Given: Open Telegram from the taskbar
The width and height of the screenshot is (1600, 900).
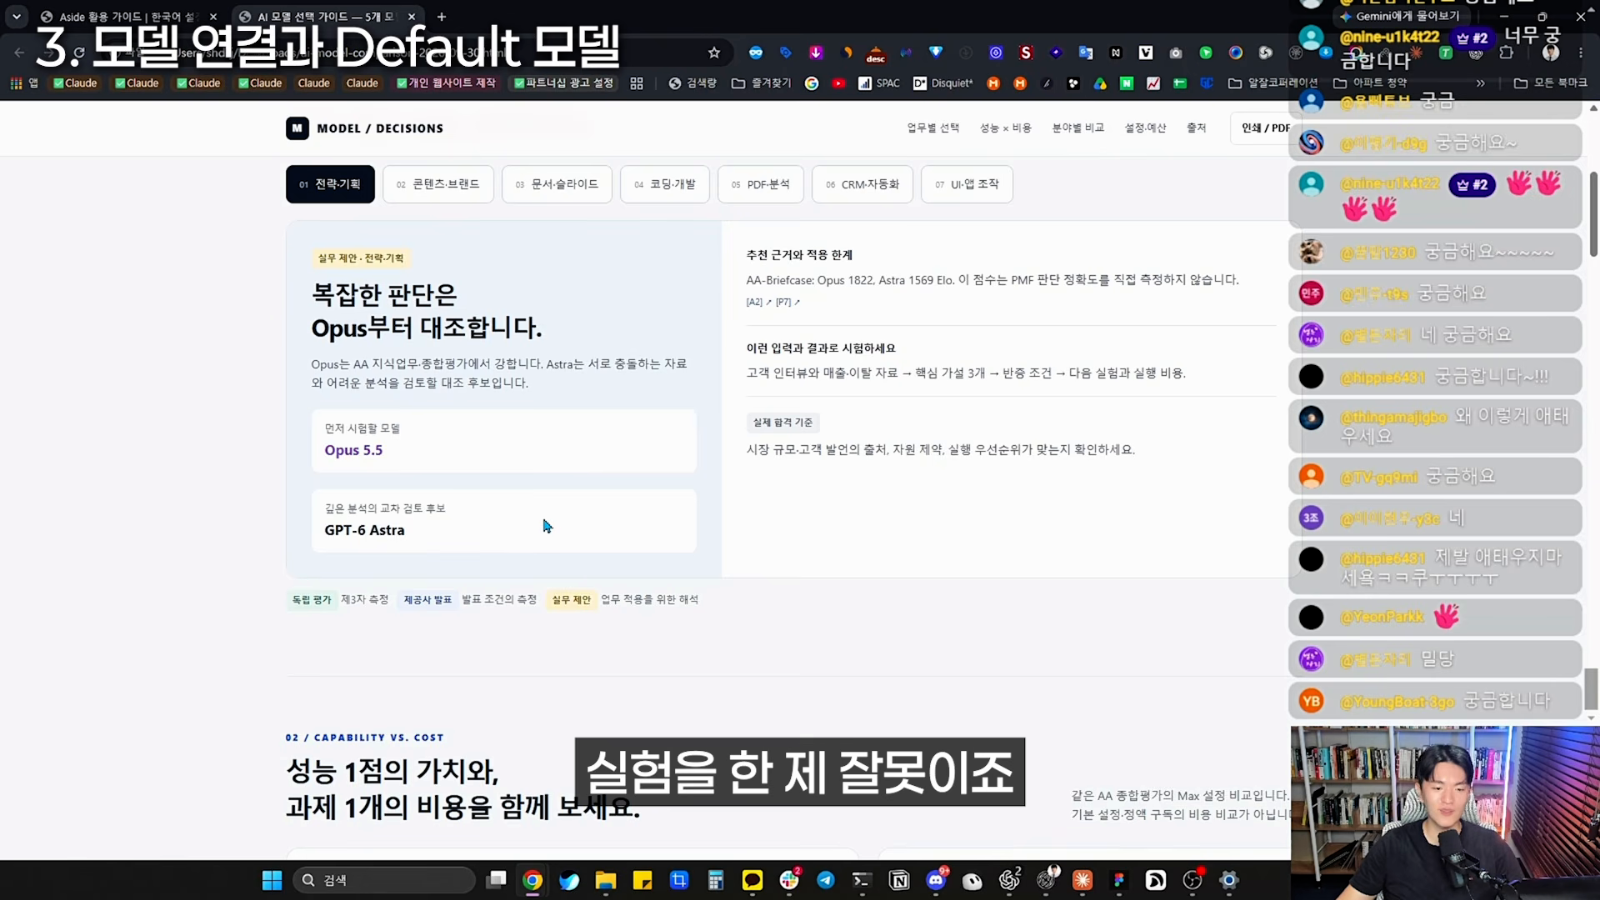Looking at the screenshot, I should pos(826,880).
